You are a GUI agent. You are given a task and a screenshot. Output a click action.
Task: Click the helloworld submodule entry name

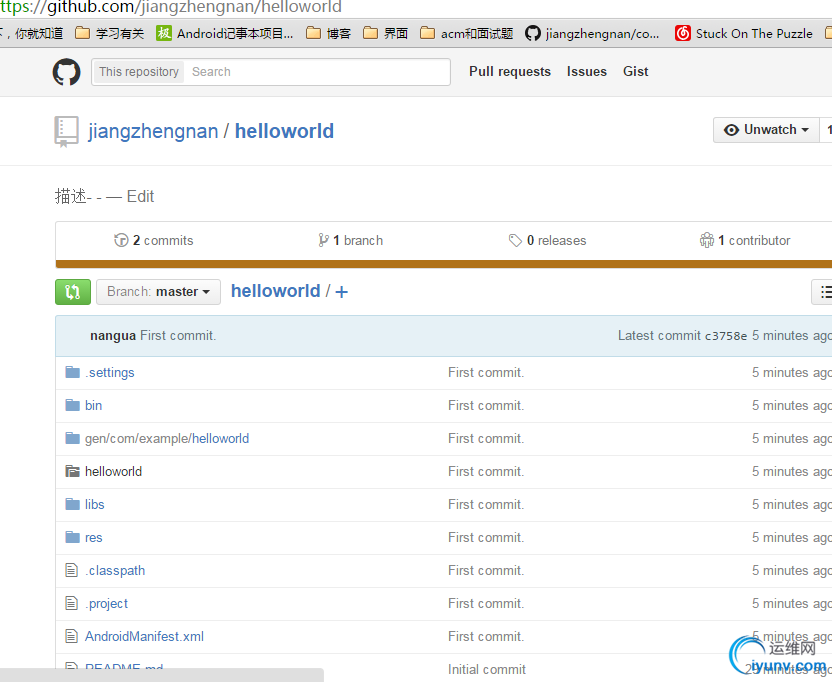(x=113, y=471)
